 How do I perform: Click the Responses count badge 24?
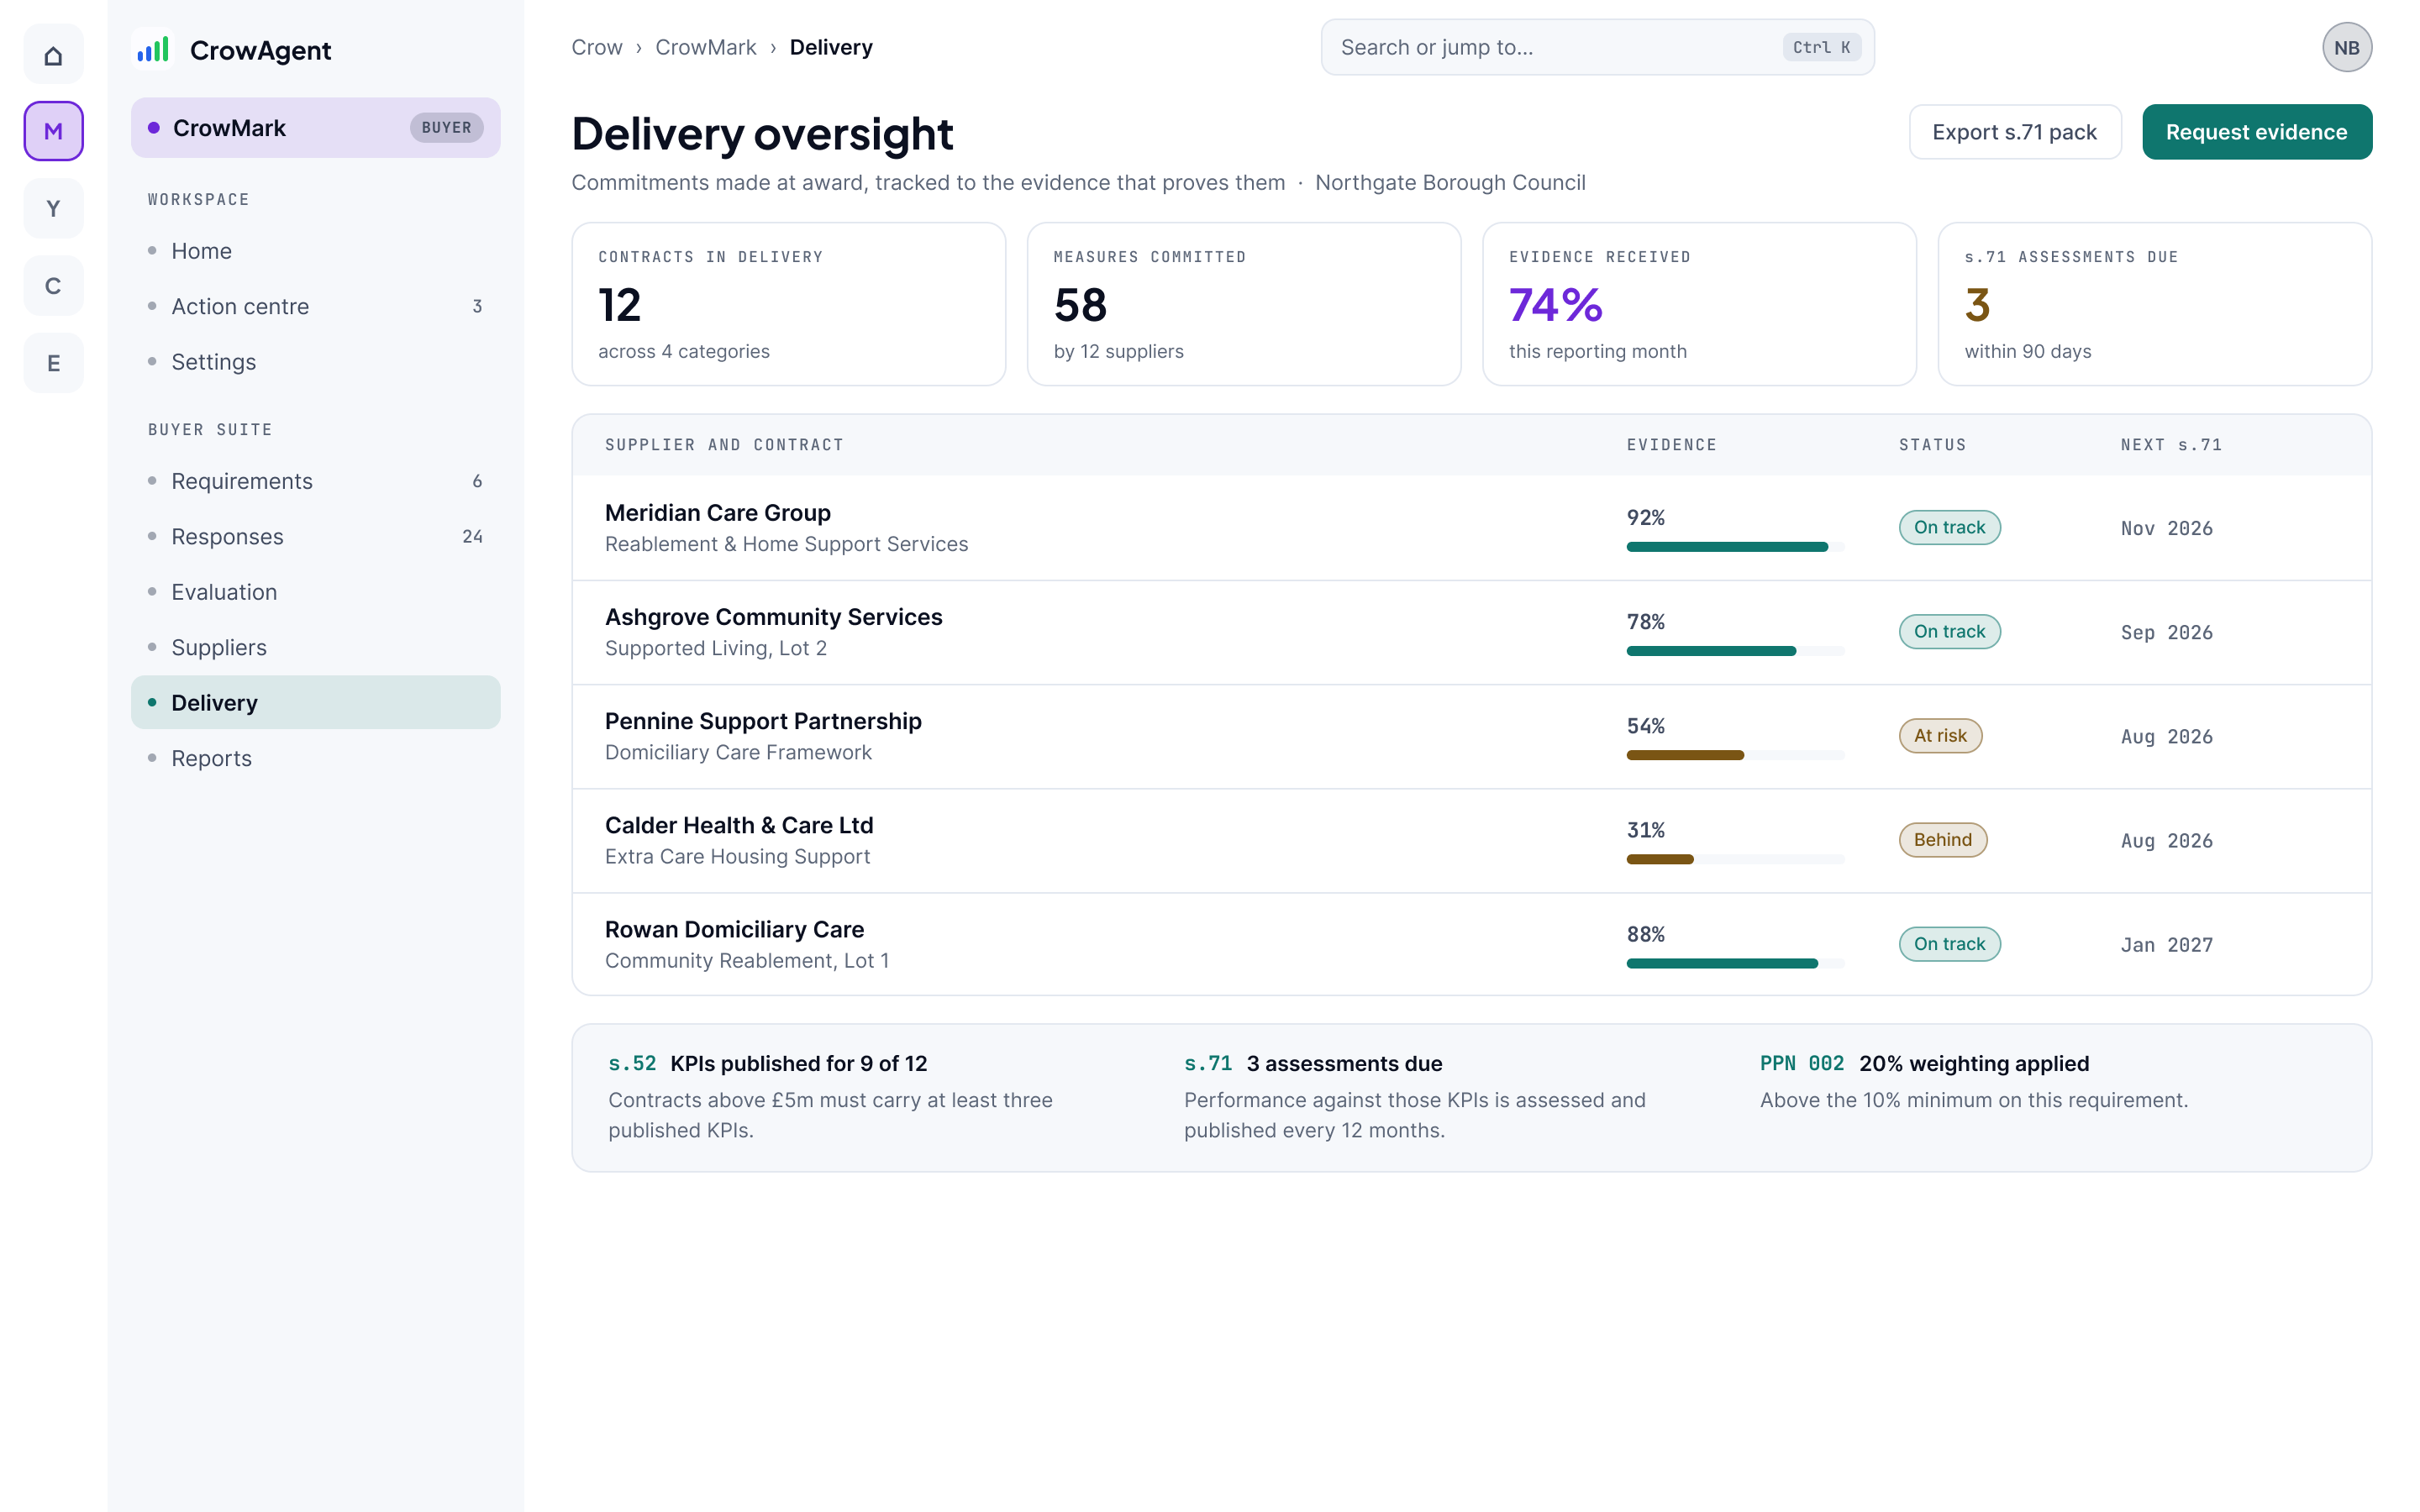click(472, 536)
